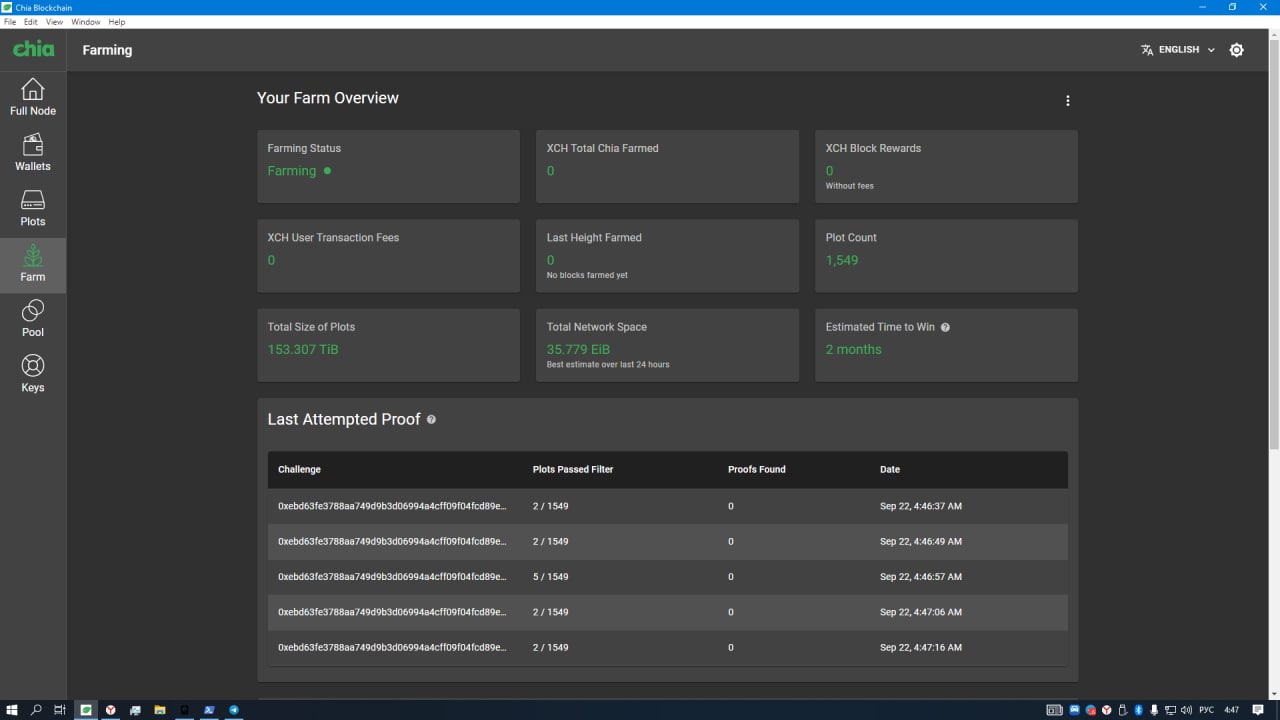Click the Chia taskbar app icon

point(86,710)
